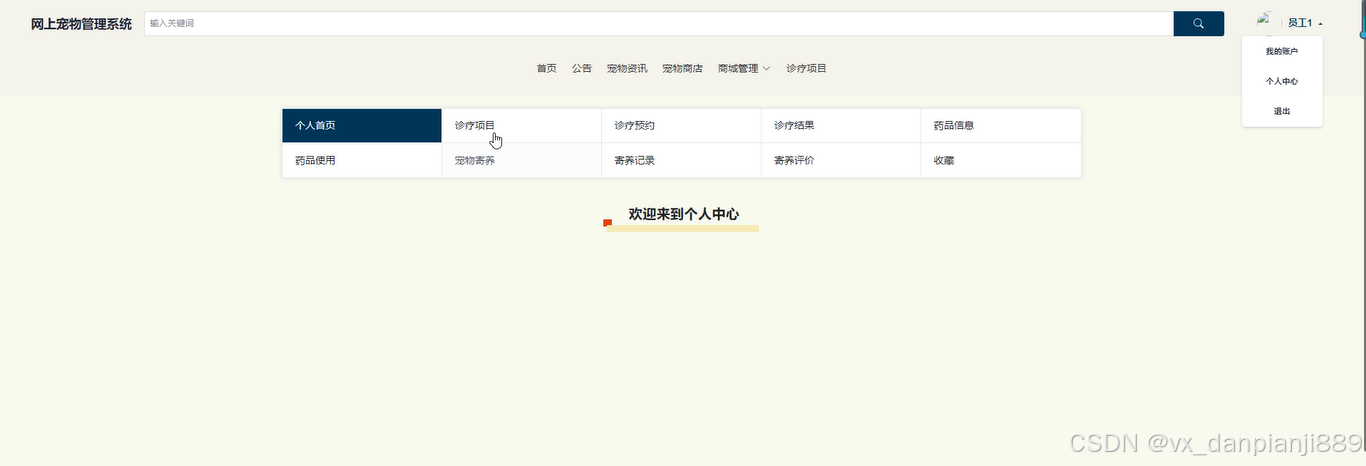This screenshot has height=466, width=1366.
Task: Open 宠物商店 in navigation bar
Action: tap(682, 69)
